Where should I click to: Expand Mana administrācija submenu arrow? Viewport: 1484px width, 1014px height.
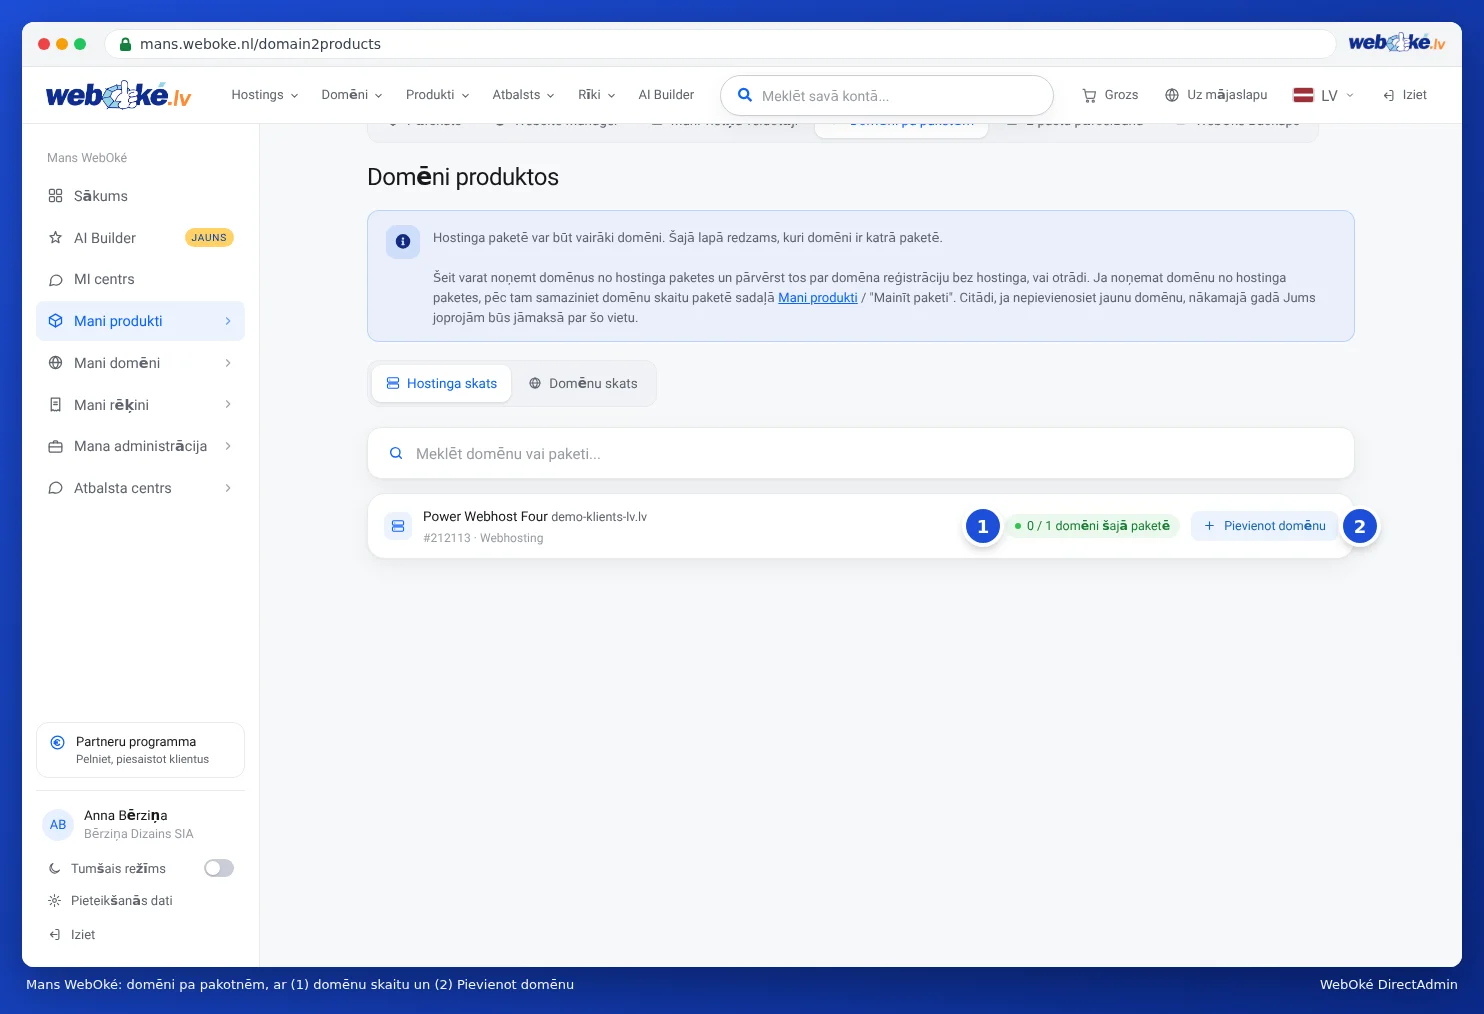point(228,446)
